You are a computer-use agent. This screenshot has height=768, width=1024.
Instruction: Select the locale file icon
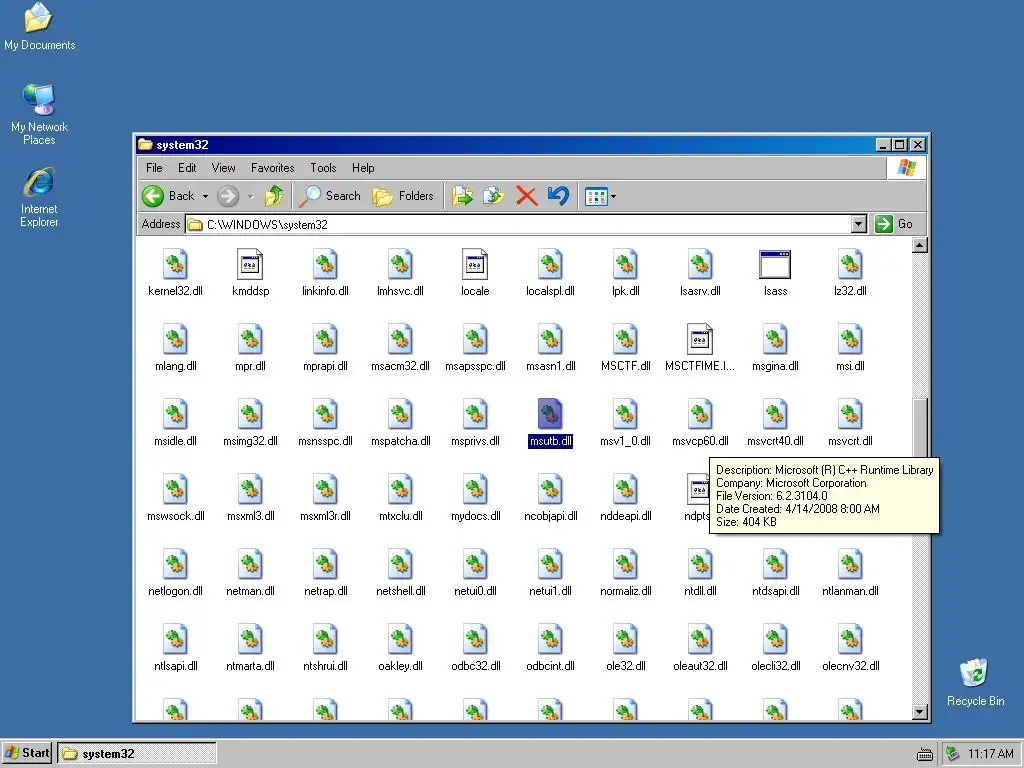pos(475,264)
